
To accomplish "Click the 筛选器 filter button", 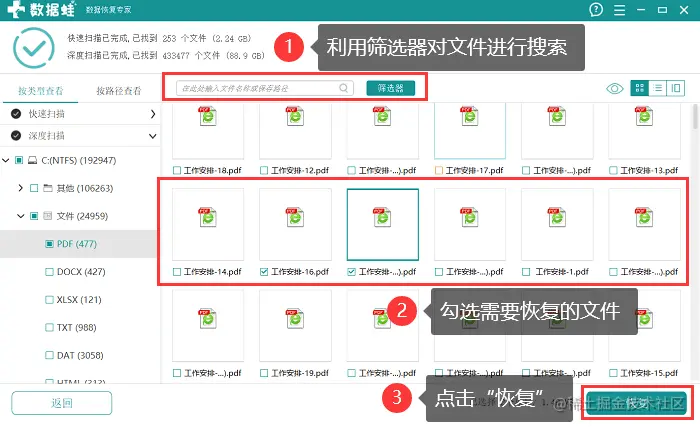I will (391, 88).
